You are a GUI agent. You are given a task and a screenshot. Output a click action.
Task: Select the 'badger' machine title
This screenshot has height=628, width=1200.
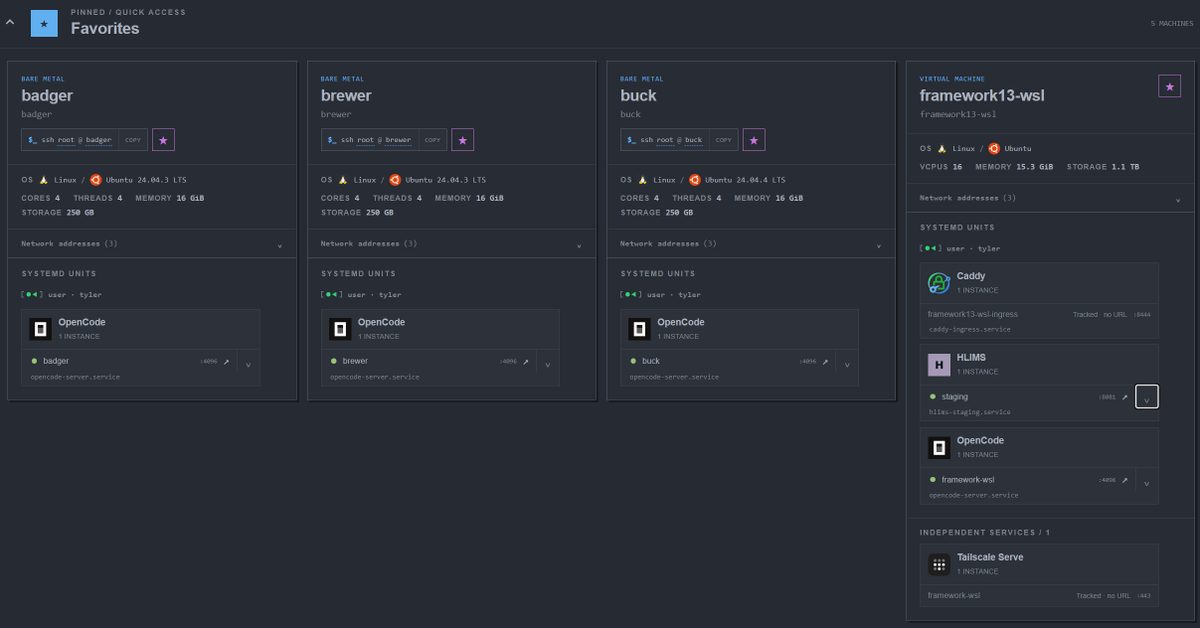pyautogui.click(x=47, y=96)
